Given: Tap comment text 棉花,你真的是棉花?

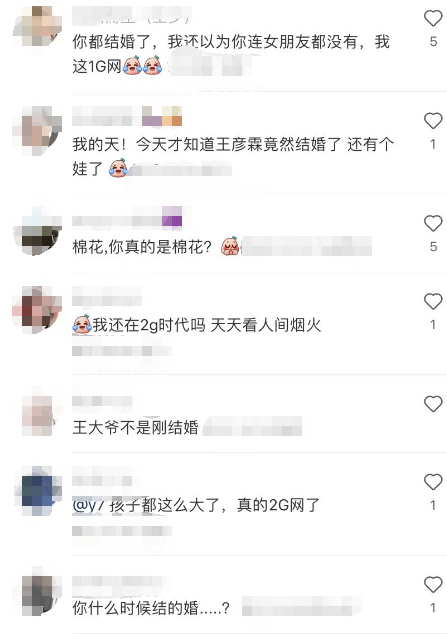Looking at the screenshot, I should 142,247.
